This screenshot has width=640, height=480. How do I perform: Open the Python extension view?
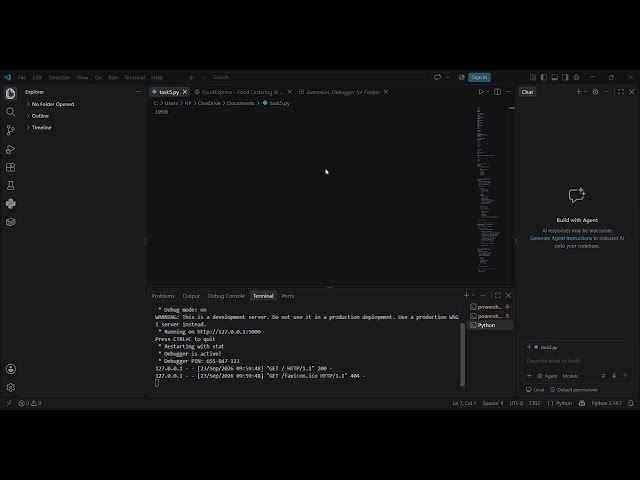click(x=11, y=204)
